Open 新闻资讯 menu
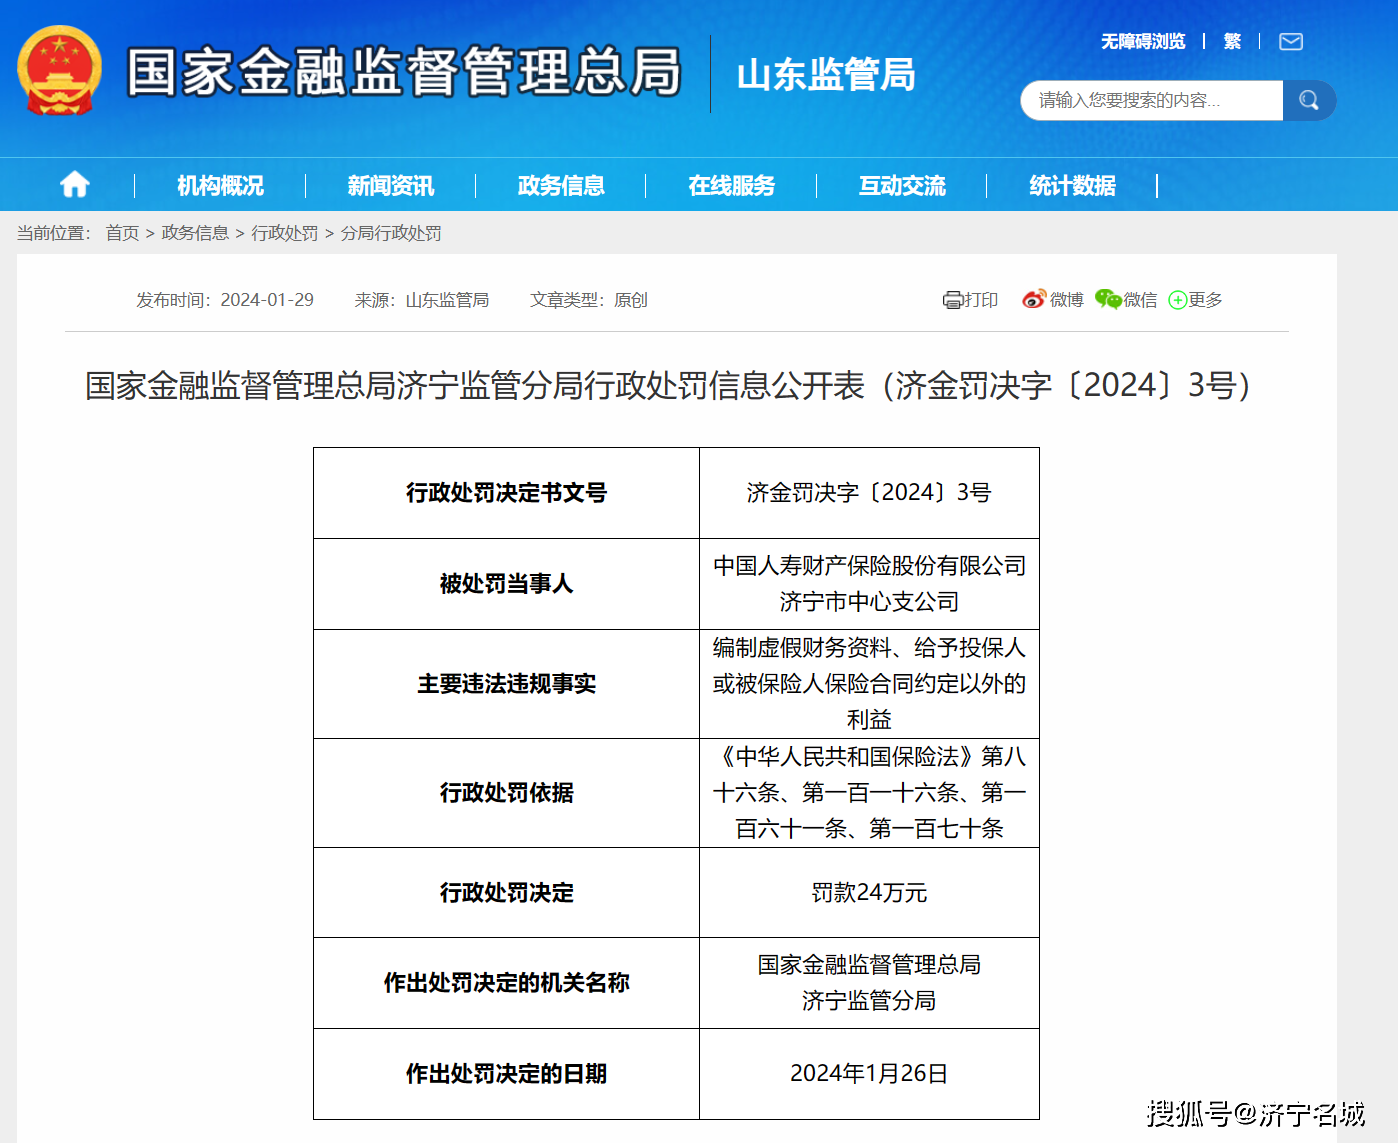1398x1143 pixels. point(390,185)
